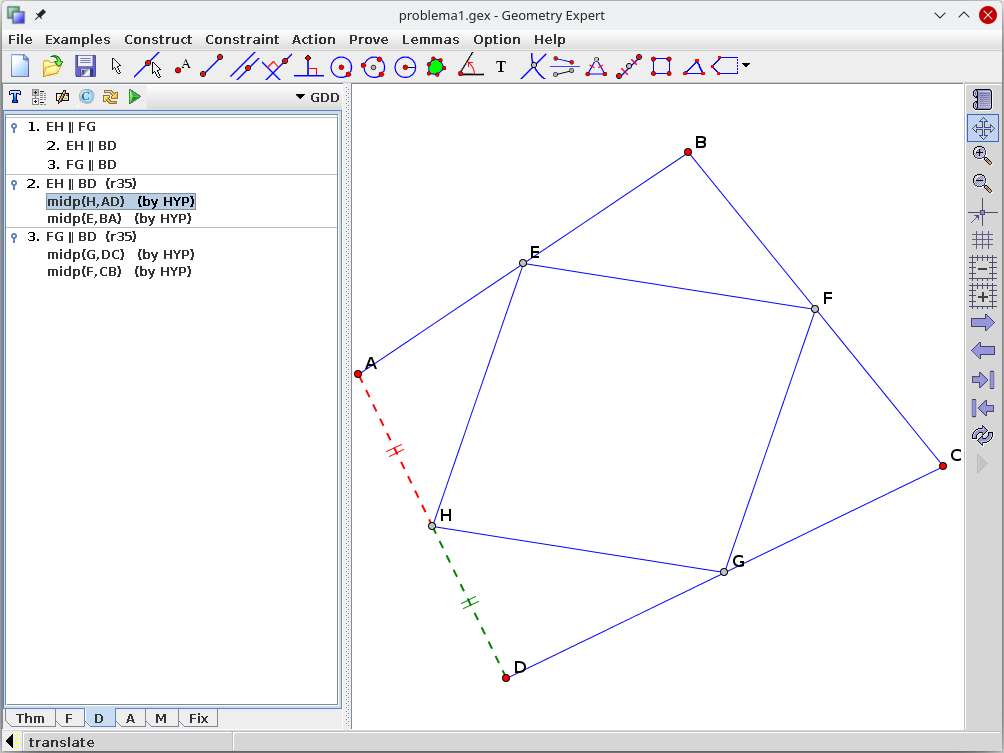Select the Circle by three points tool

[373, 67]
